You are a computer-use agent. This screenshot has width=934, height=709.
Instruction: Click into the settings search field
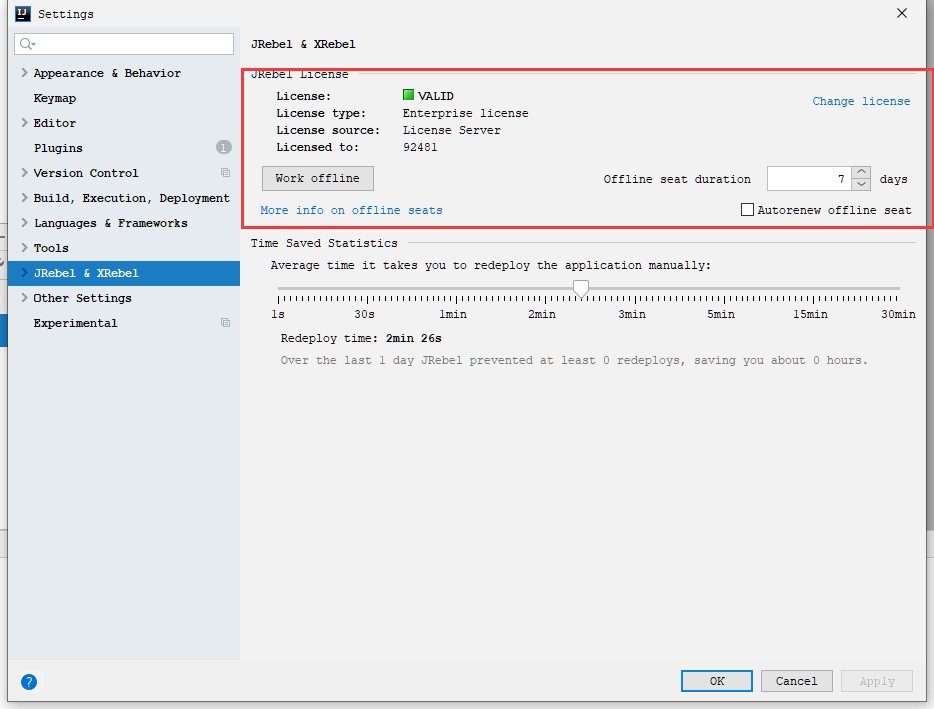point(124,44)
